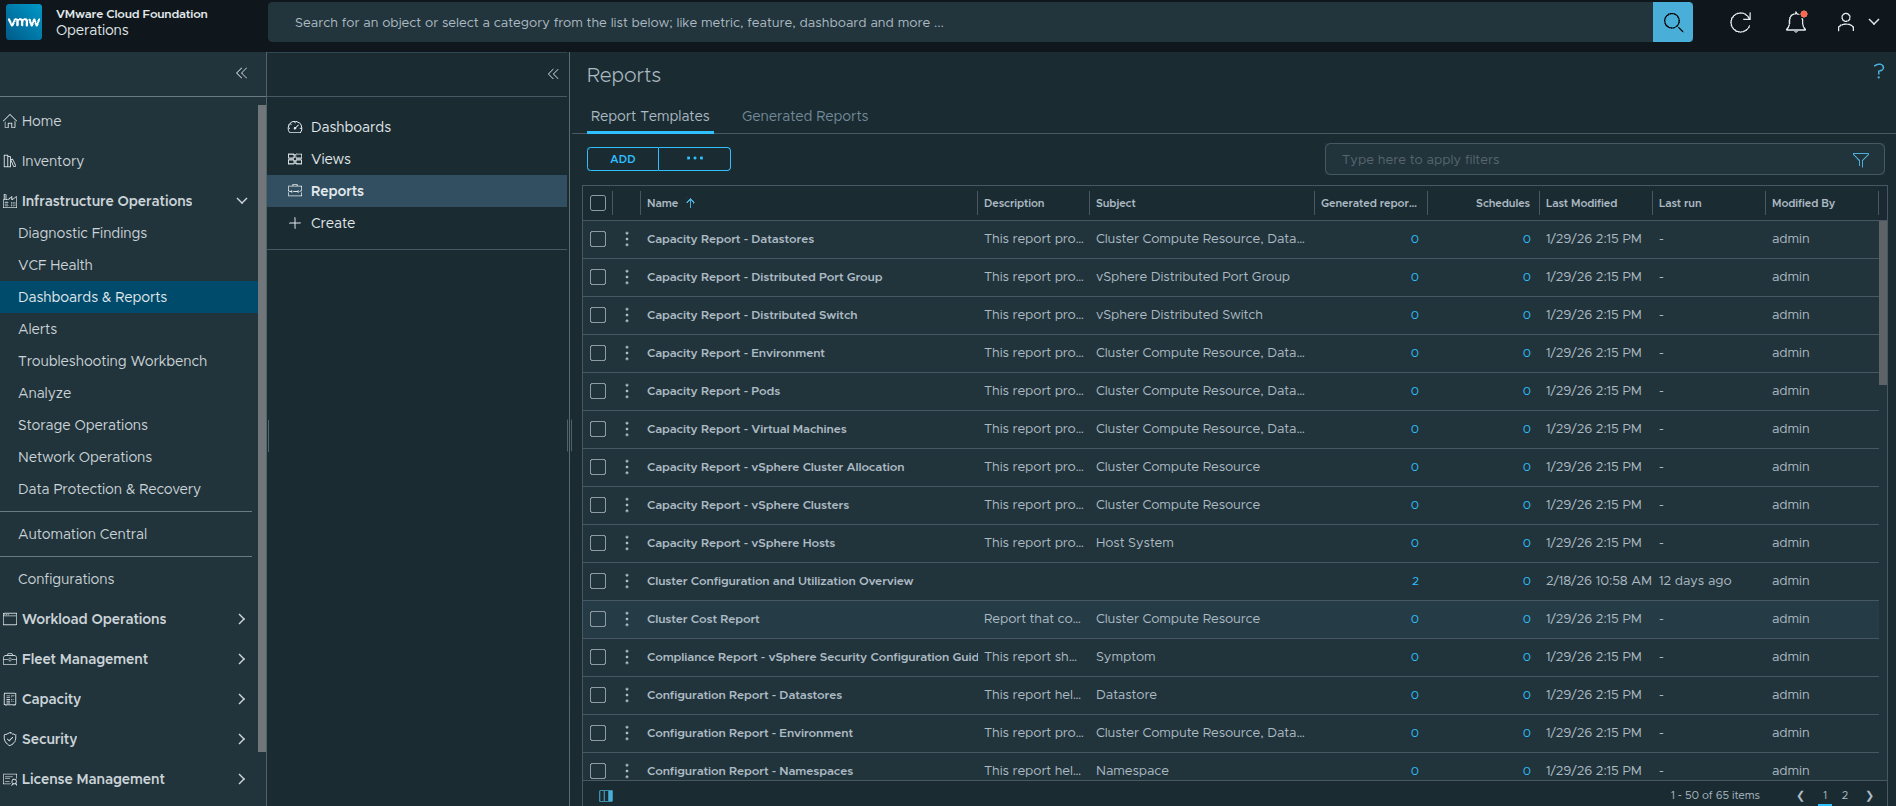Collapse Infrastructure Operations section
This screenshot has height=806, width=1896.
point(241,201)
